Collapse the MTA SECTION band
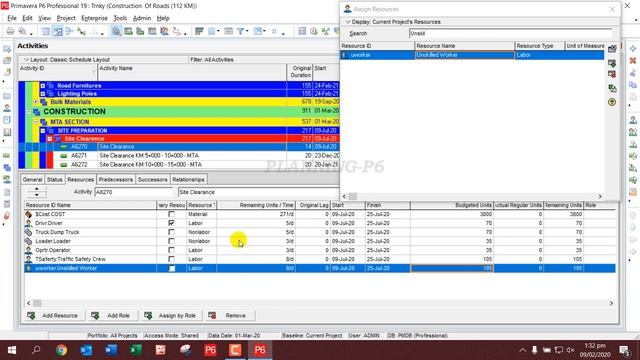640x360 pixels. [x=36, y=122]
